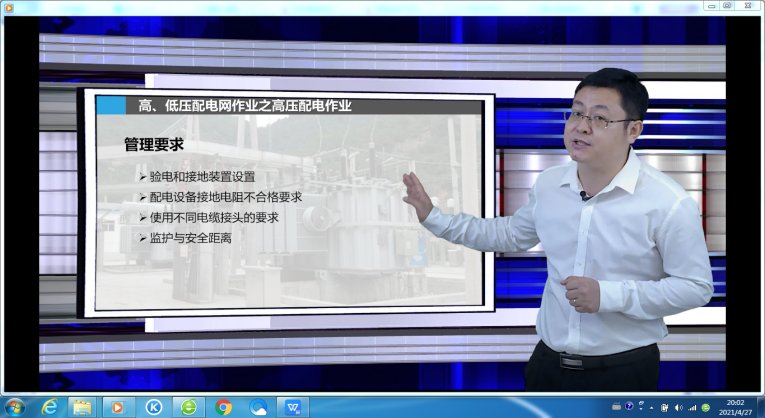This screenshot has height=418, width=765.
Task: Click the Show desktop button
Action: click(761, 407)
